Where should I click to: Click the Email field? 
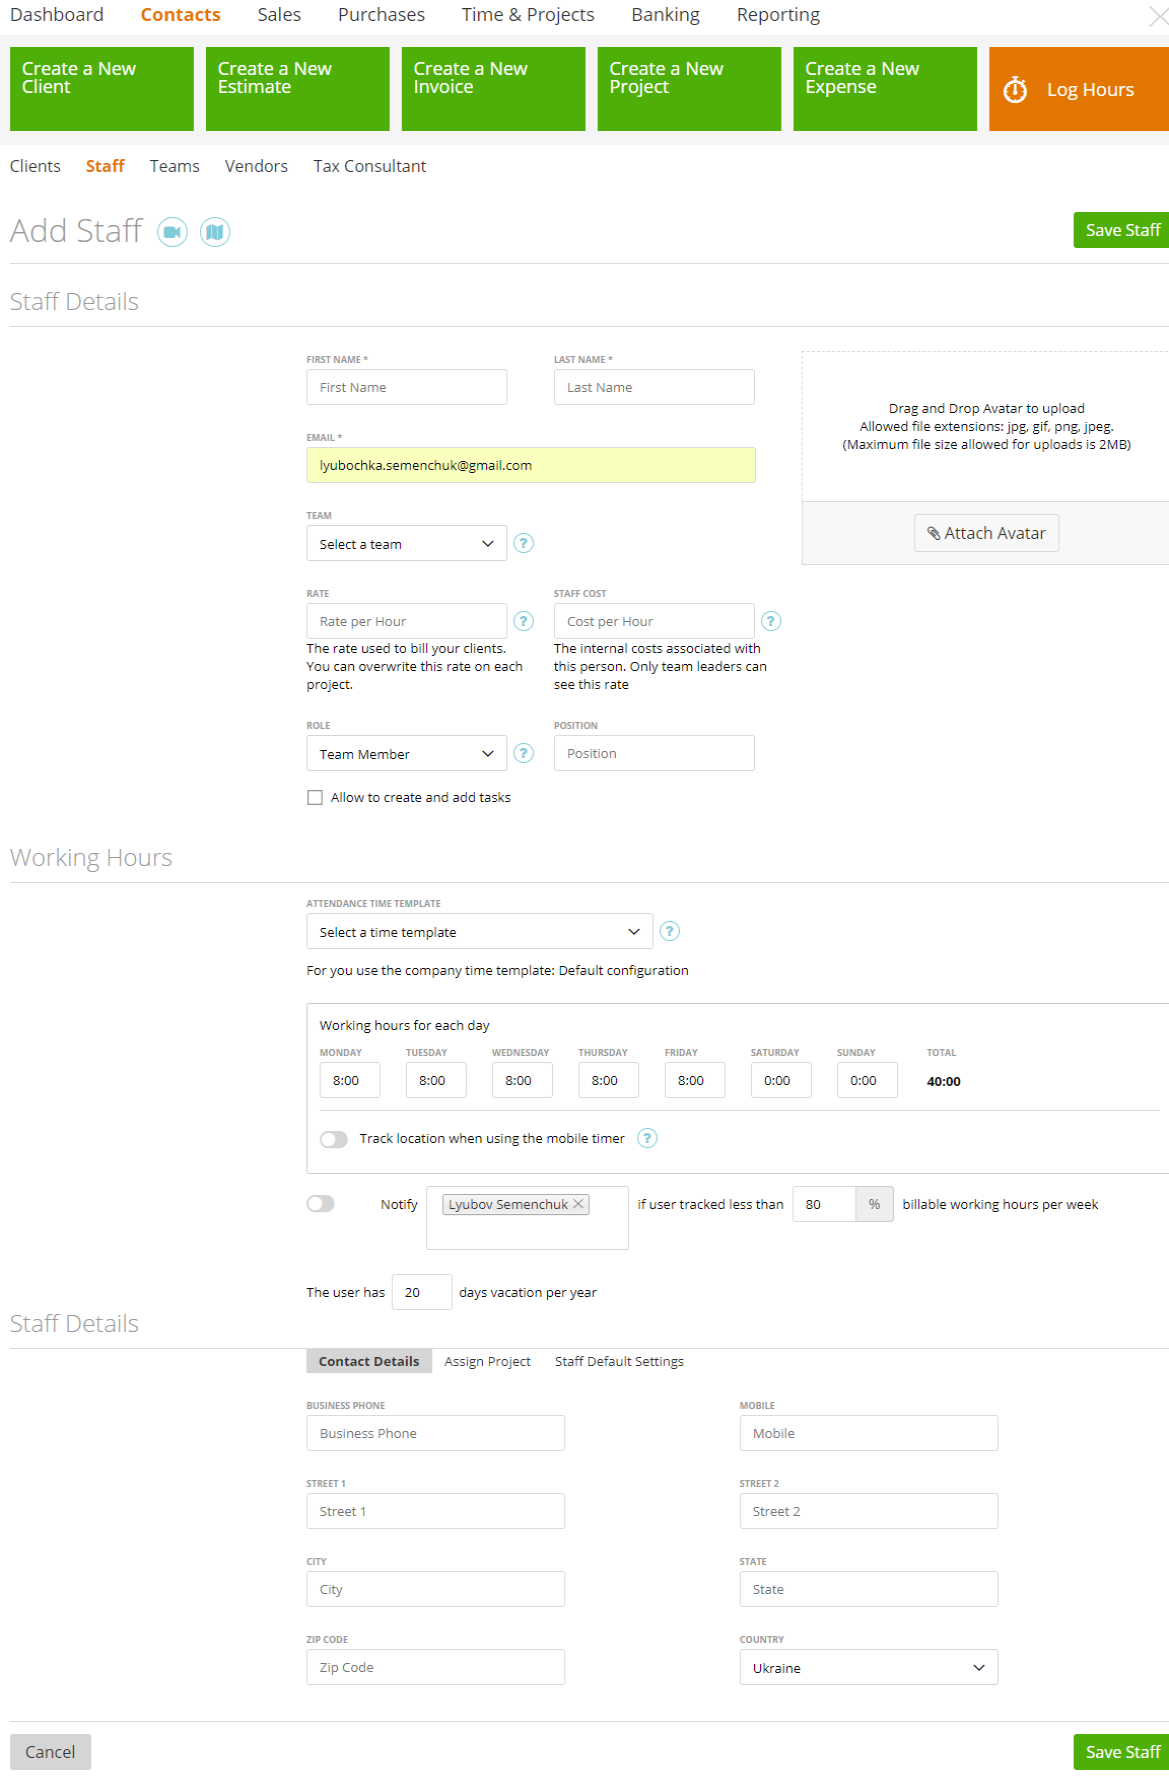tap(531, 465)
